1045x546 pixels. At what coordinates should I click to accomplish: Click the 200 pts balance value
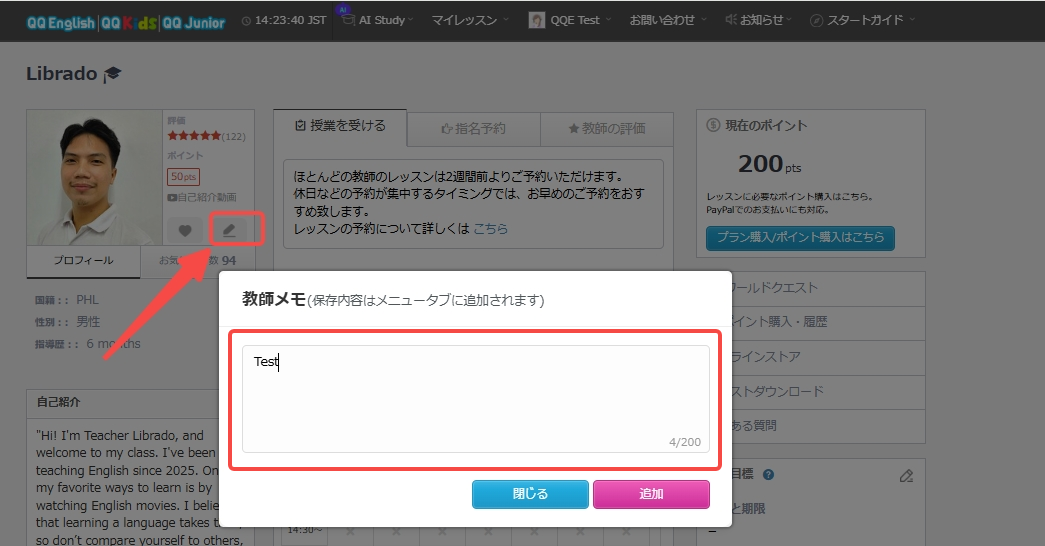click(x=769, y=163)
